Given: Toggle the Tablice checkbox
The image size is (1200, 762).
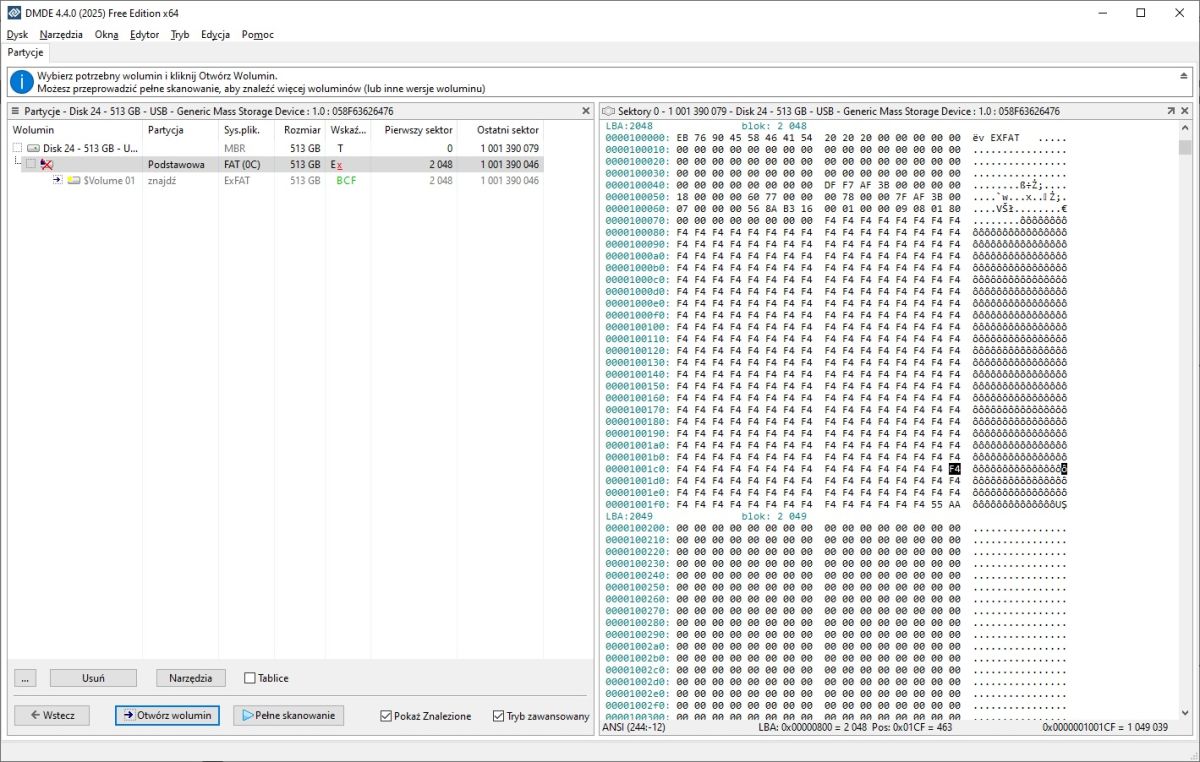Looking at the screenshot, I should click(x=250, y=678).
